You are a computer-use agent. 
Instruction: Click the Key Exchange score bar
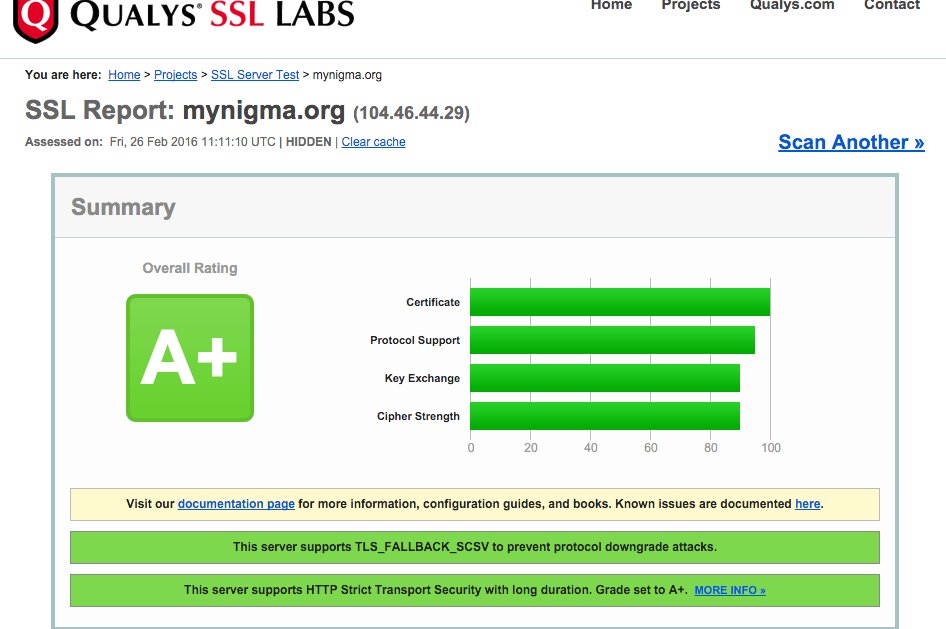click(605, 378)
